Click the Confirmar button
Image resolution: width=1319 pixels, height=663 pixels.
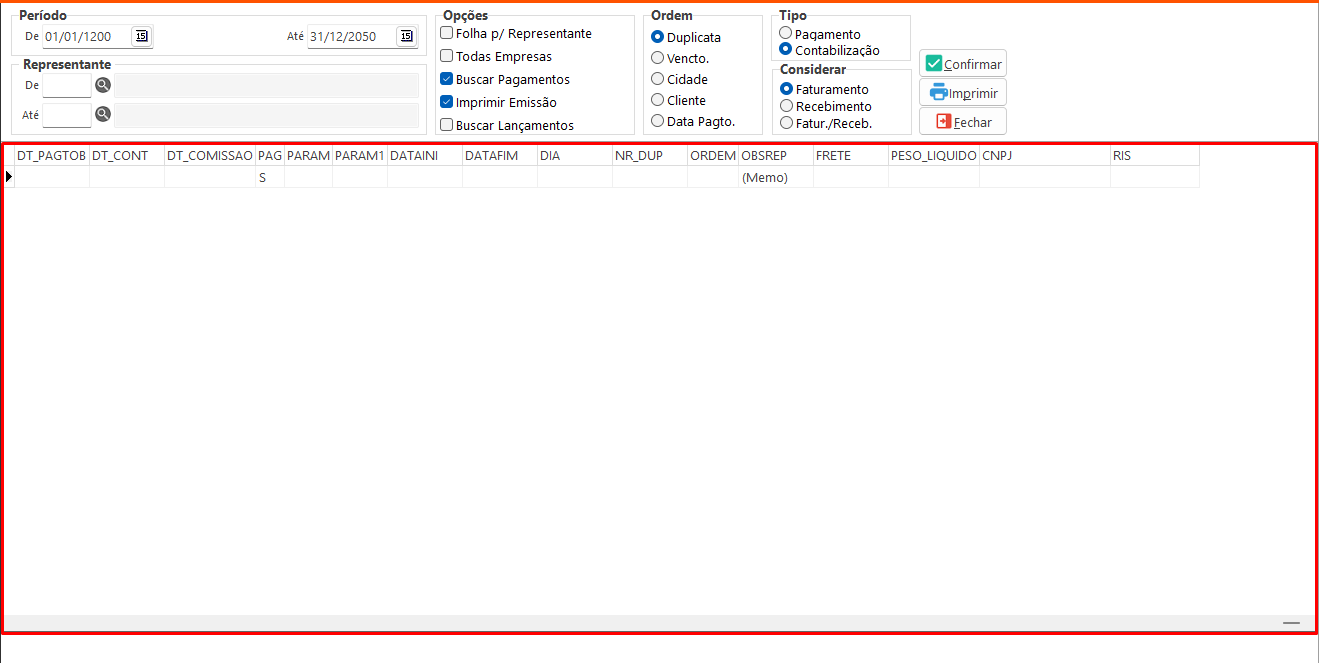[962, 64]
